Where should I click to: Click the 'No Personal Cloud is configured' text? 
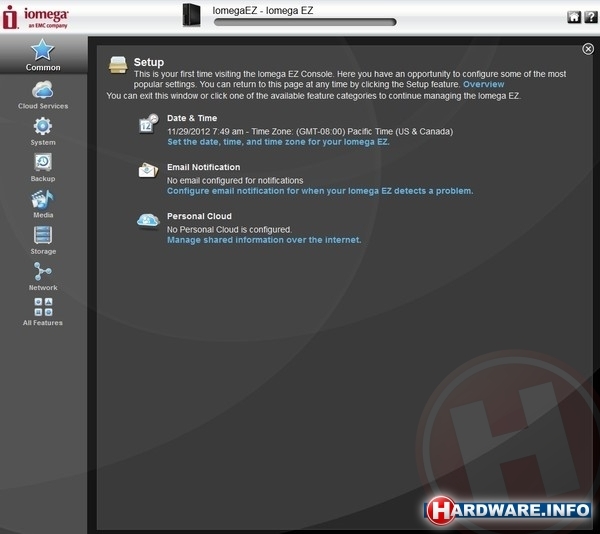pos(229,230)
